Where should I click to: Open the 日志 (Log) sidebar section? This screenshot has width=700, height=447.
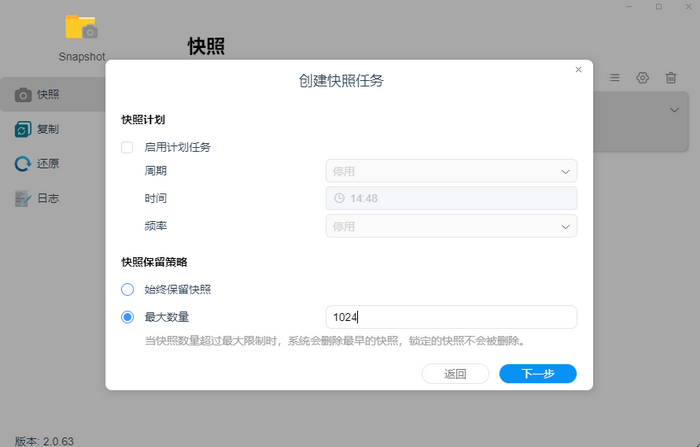[48, 198]
